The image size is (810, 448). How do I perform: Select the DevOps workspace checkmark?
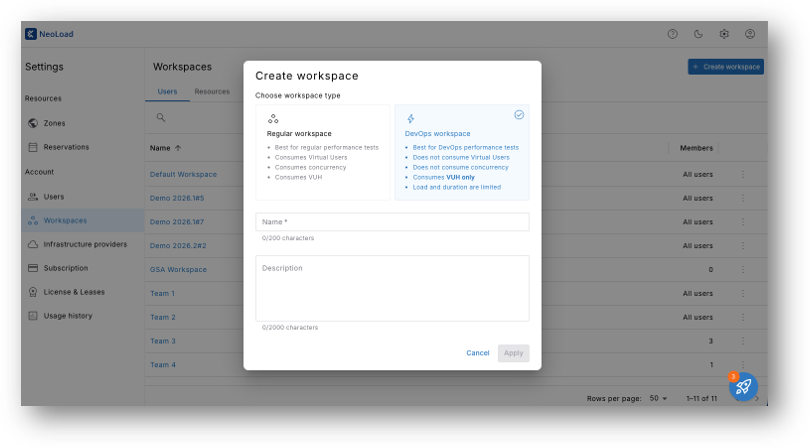coord(519,115)
